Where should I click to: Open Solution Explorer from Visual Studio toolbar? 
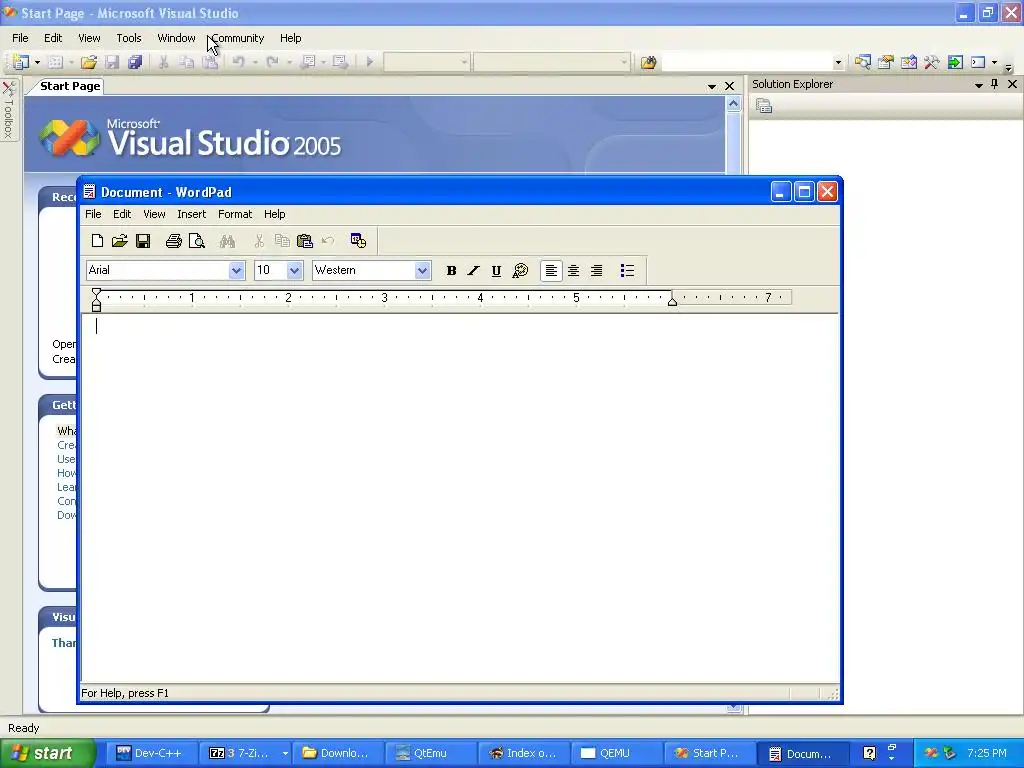point(863,62)
